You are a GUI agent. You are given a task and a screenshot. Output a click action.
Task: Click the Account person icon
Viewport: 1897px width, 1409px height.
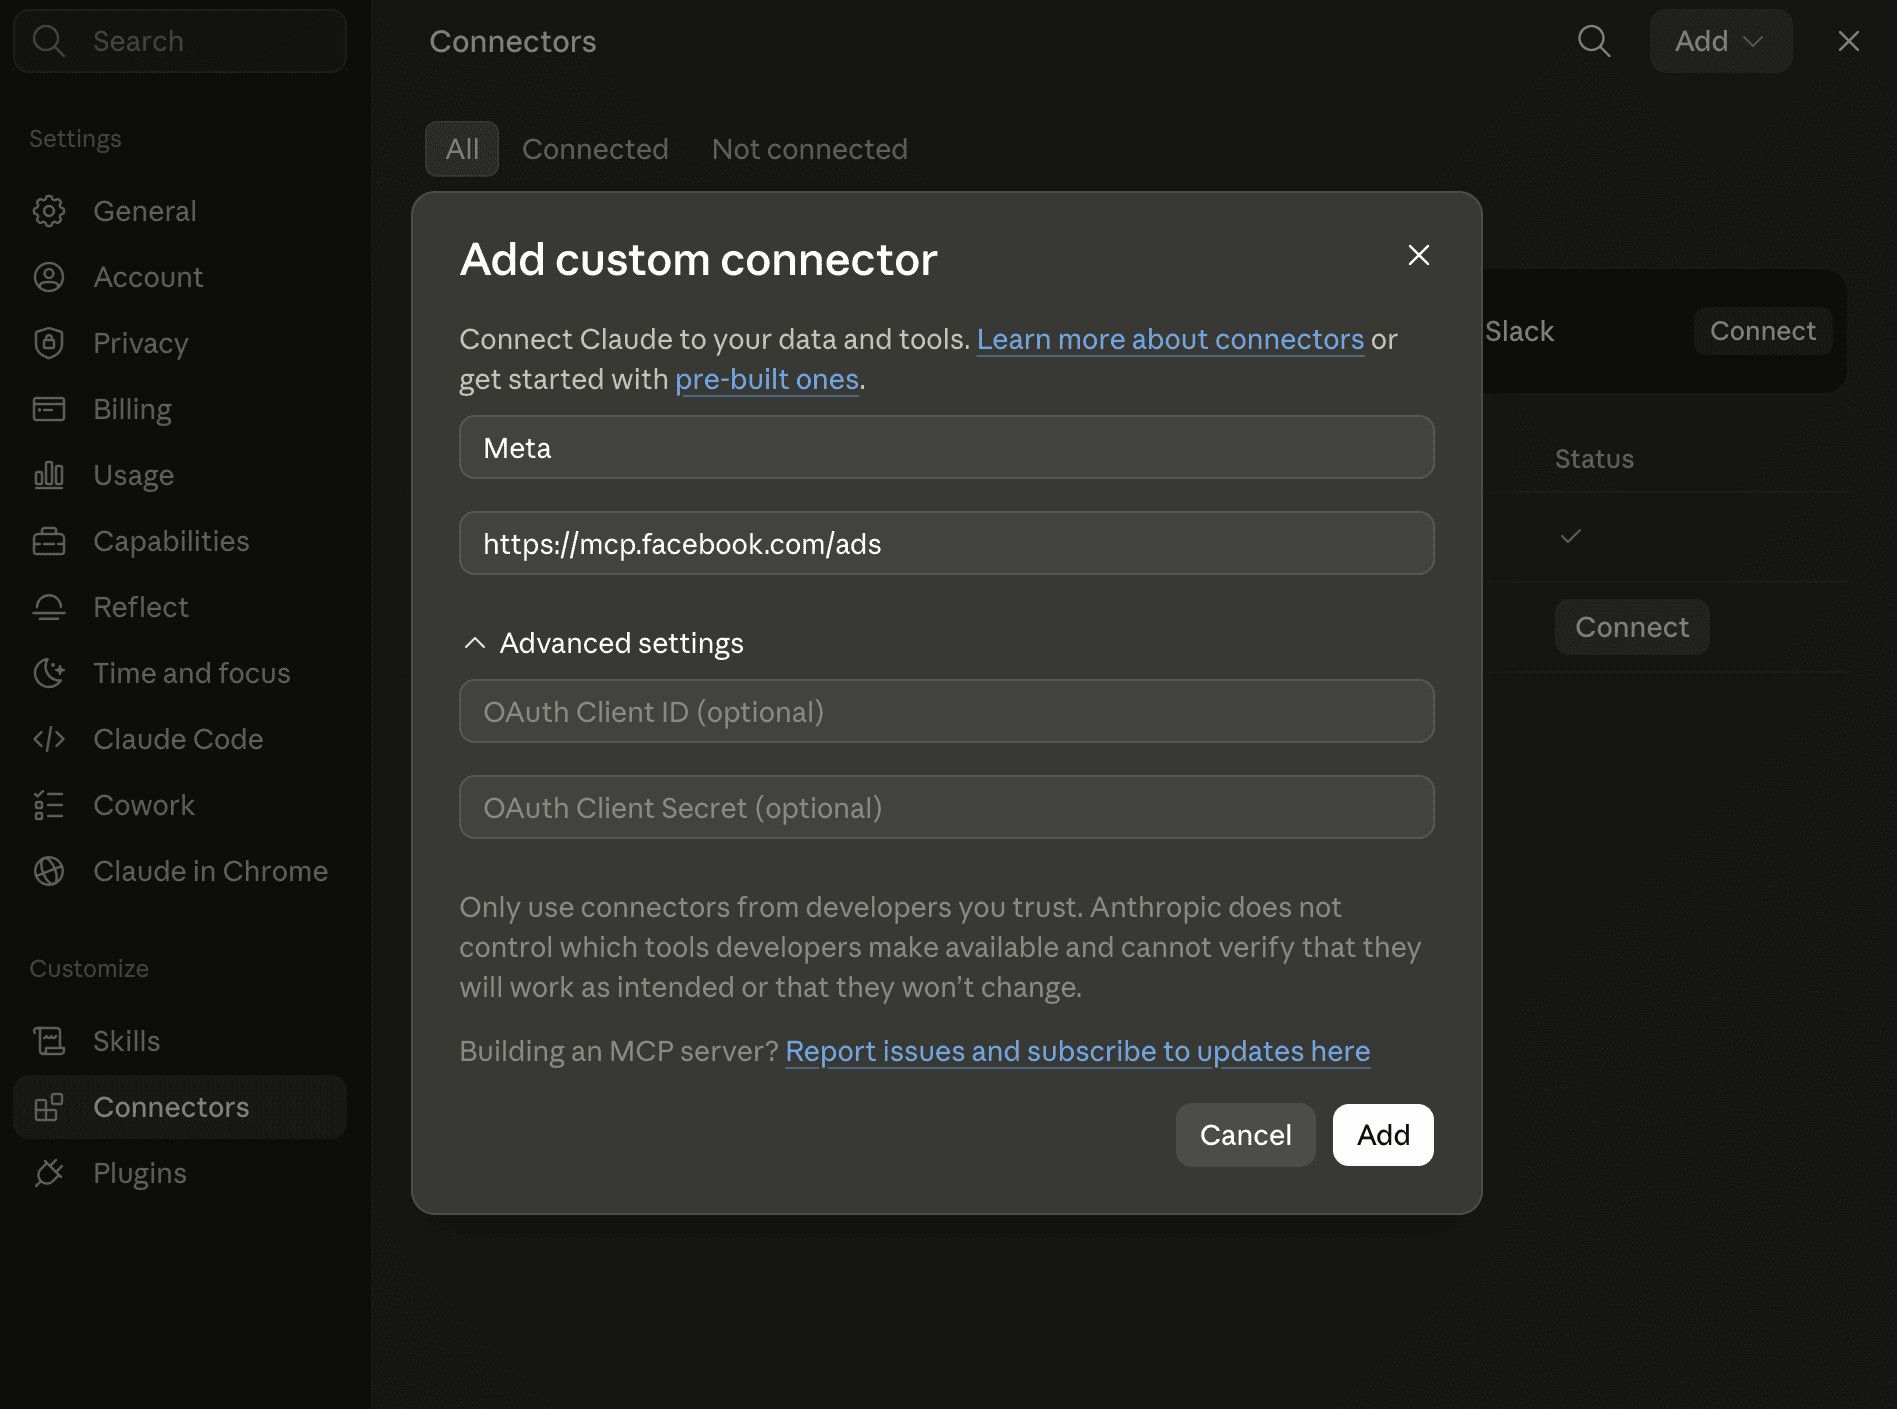[x=49, y=277]
